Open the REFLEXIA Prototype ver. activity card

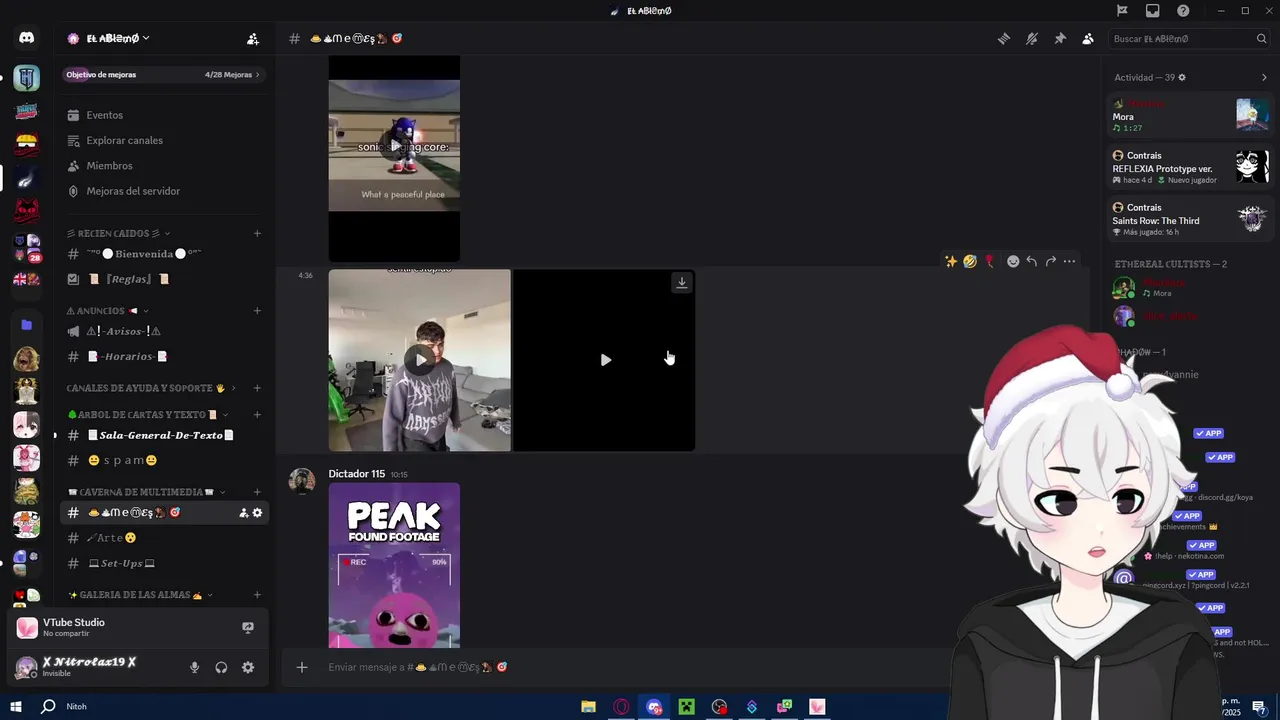click(1190, 168)
